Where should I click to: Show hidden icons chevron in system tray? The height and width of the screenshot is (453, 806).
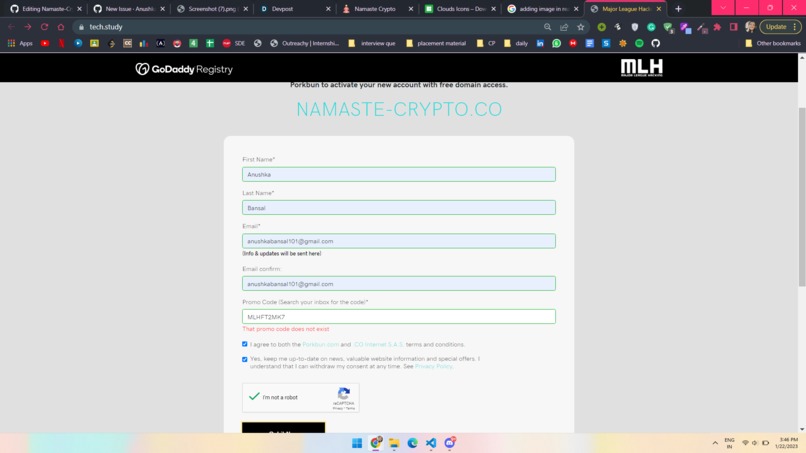[x=715, y=443]
